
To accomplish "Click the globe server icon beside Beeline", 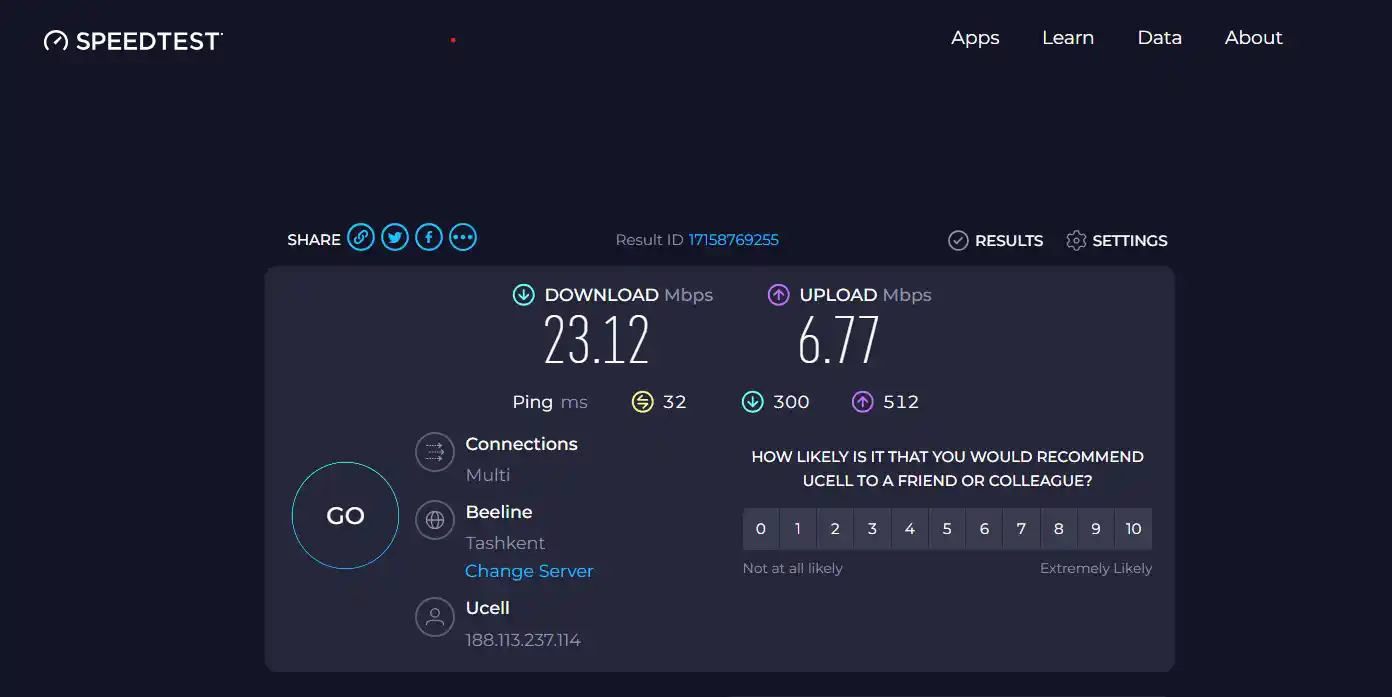I will 435,520.
